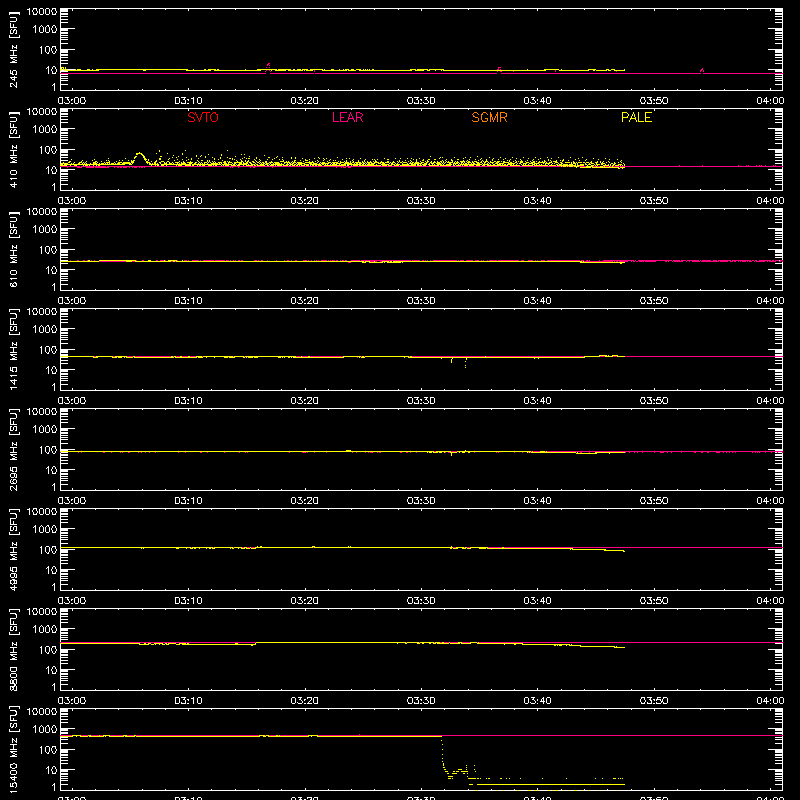Select the 8800 MHz [SFU] axis label
800x800 pixels.
point(13,649)
